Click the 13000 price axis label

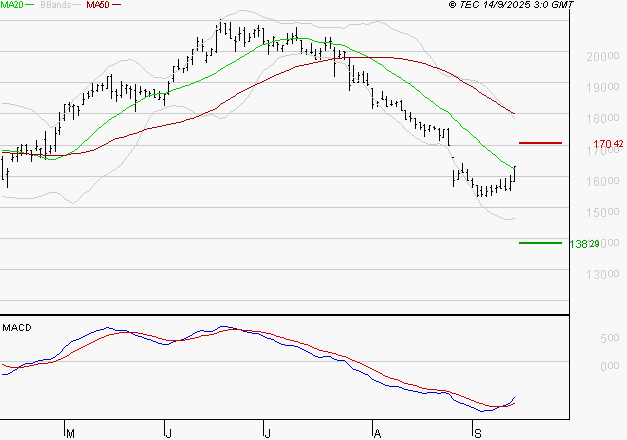pyautogui.click(x=603, y=274)
